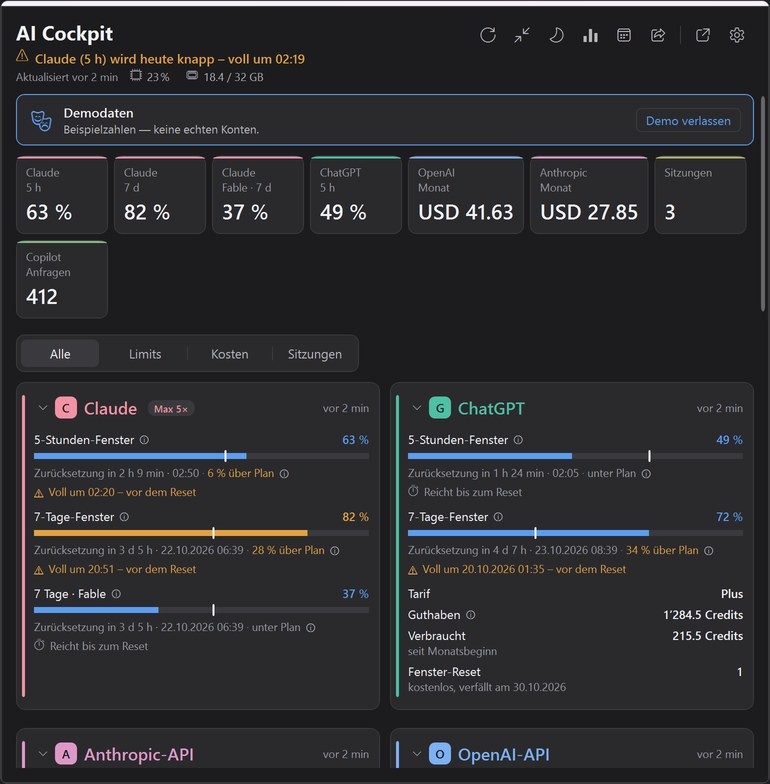Viewport: 770px width, 784px height.
Task: Collapse the Claude card chevron
Action: point(43,408)
